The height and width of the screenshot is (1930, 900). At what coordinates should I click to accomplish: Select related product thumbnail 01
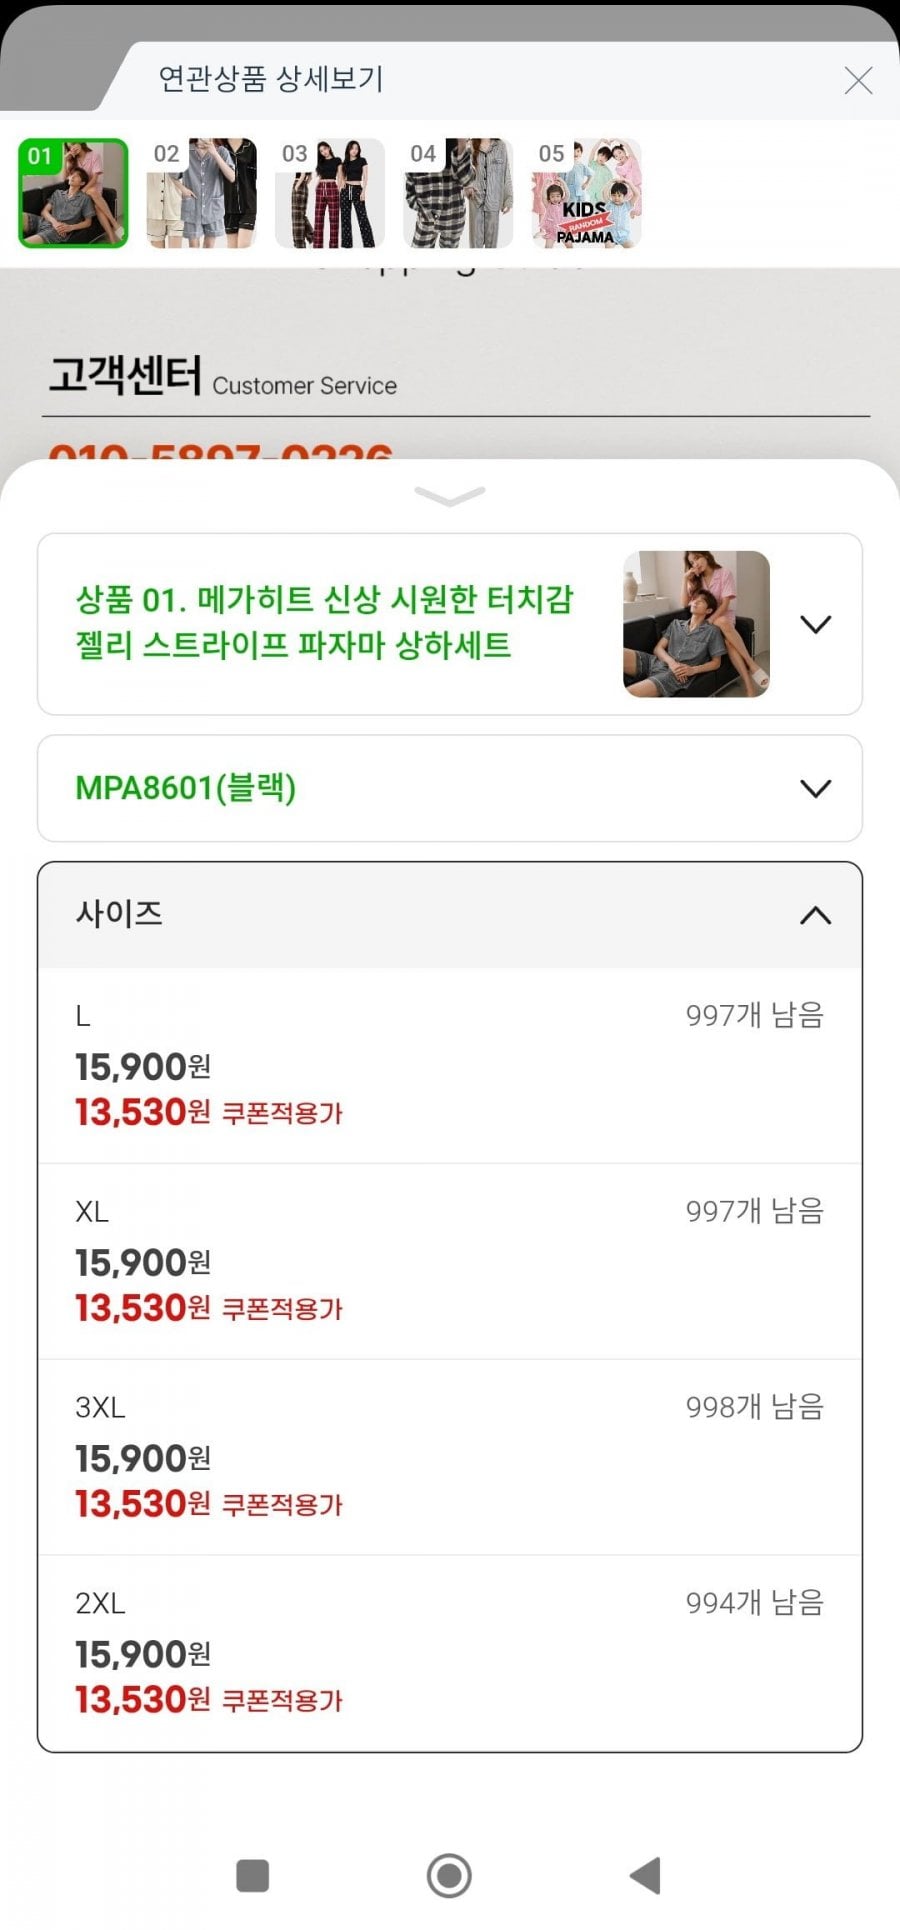74,193
